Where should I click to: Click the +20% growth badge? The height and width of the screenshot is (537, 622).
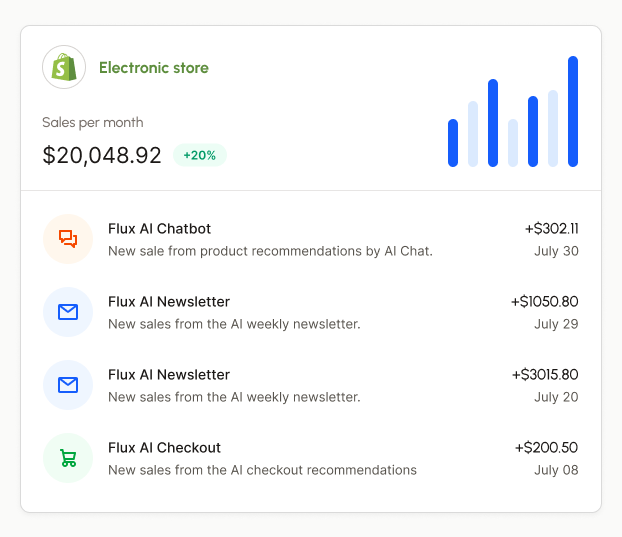[200, 155]
